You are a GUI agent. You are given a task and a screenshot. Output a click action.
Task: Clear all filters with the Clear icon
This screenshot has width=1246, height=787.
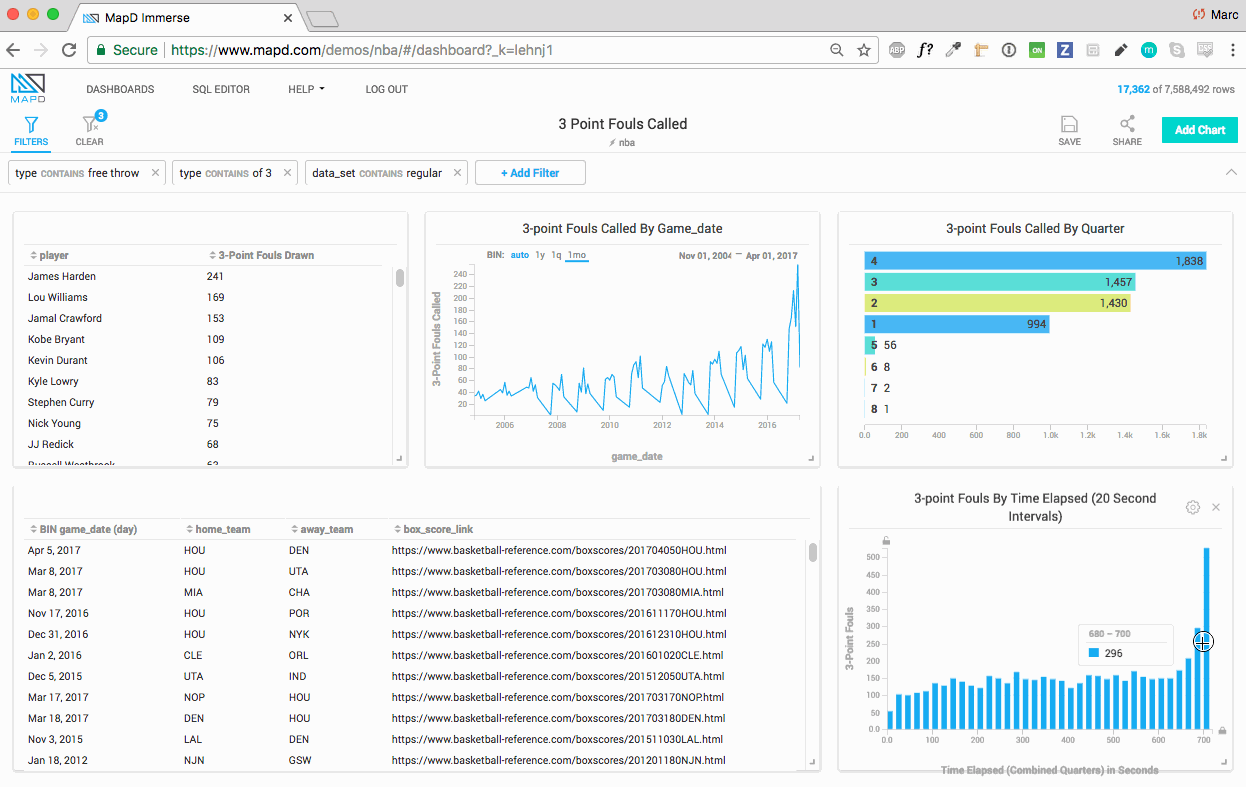click(x=90, y=131)
